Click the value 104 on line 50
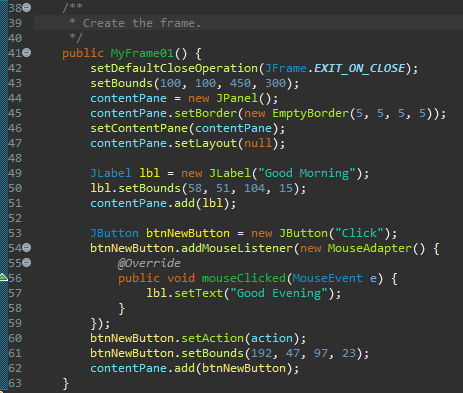This screenshot has width=463, height=393. point(254,188)
